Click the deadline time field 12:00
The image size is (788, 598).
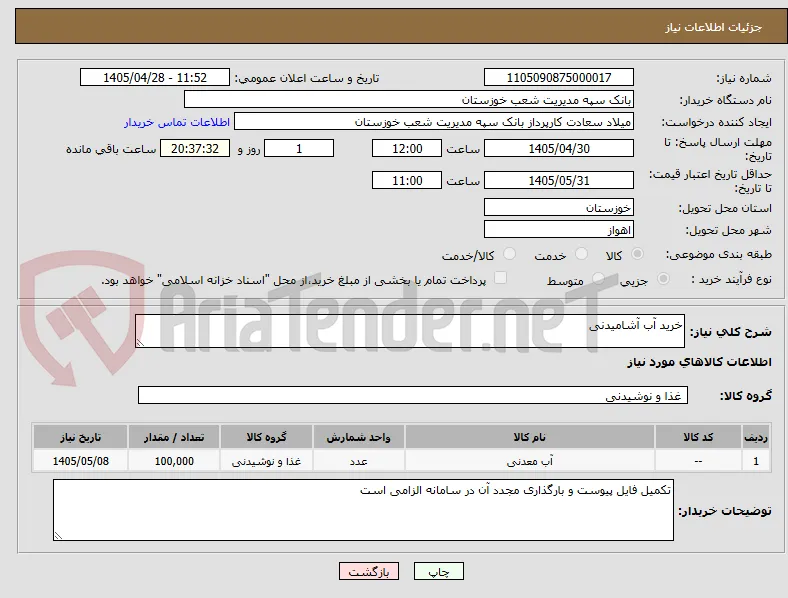click(x=407, y=148)
